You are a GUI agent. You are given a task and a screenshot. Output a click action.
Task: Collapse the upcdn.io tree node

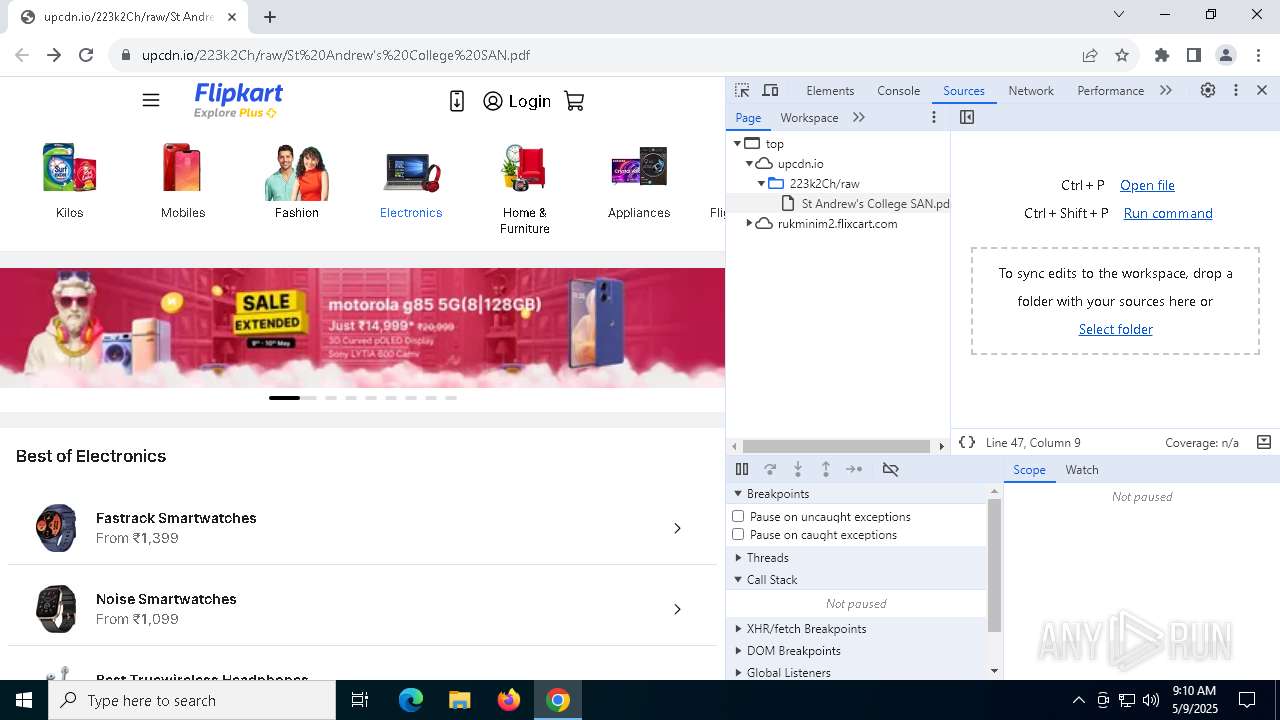[749, 163]
